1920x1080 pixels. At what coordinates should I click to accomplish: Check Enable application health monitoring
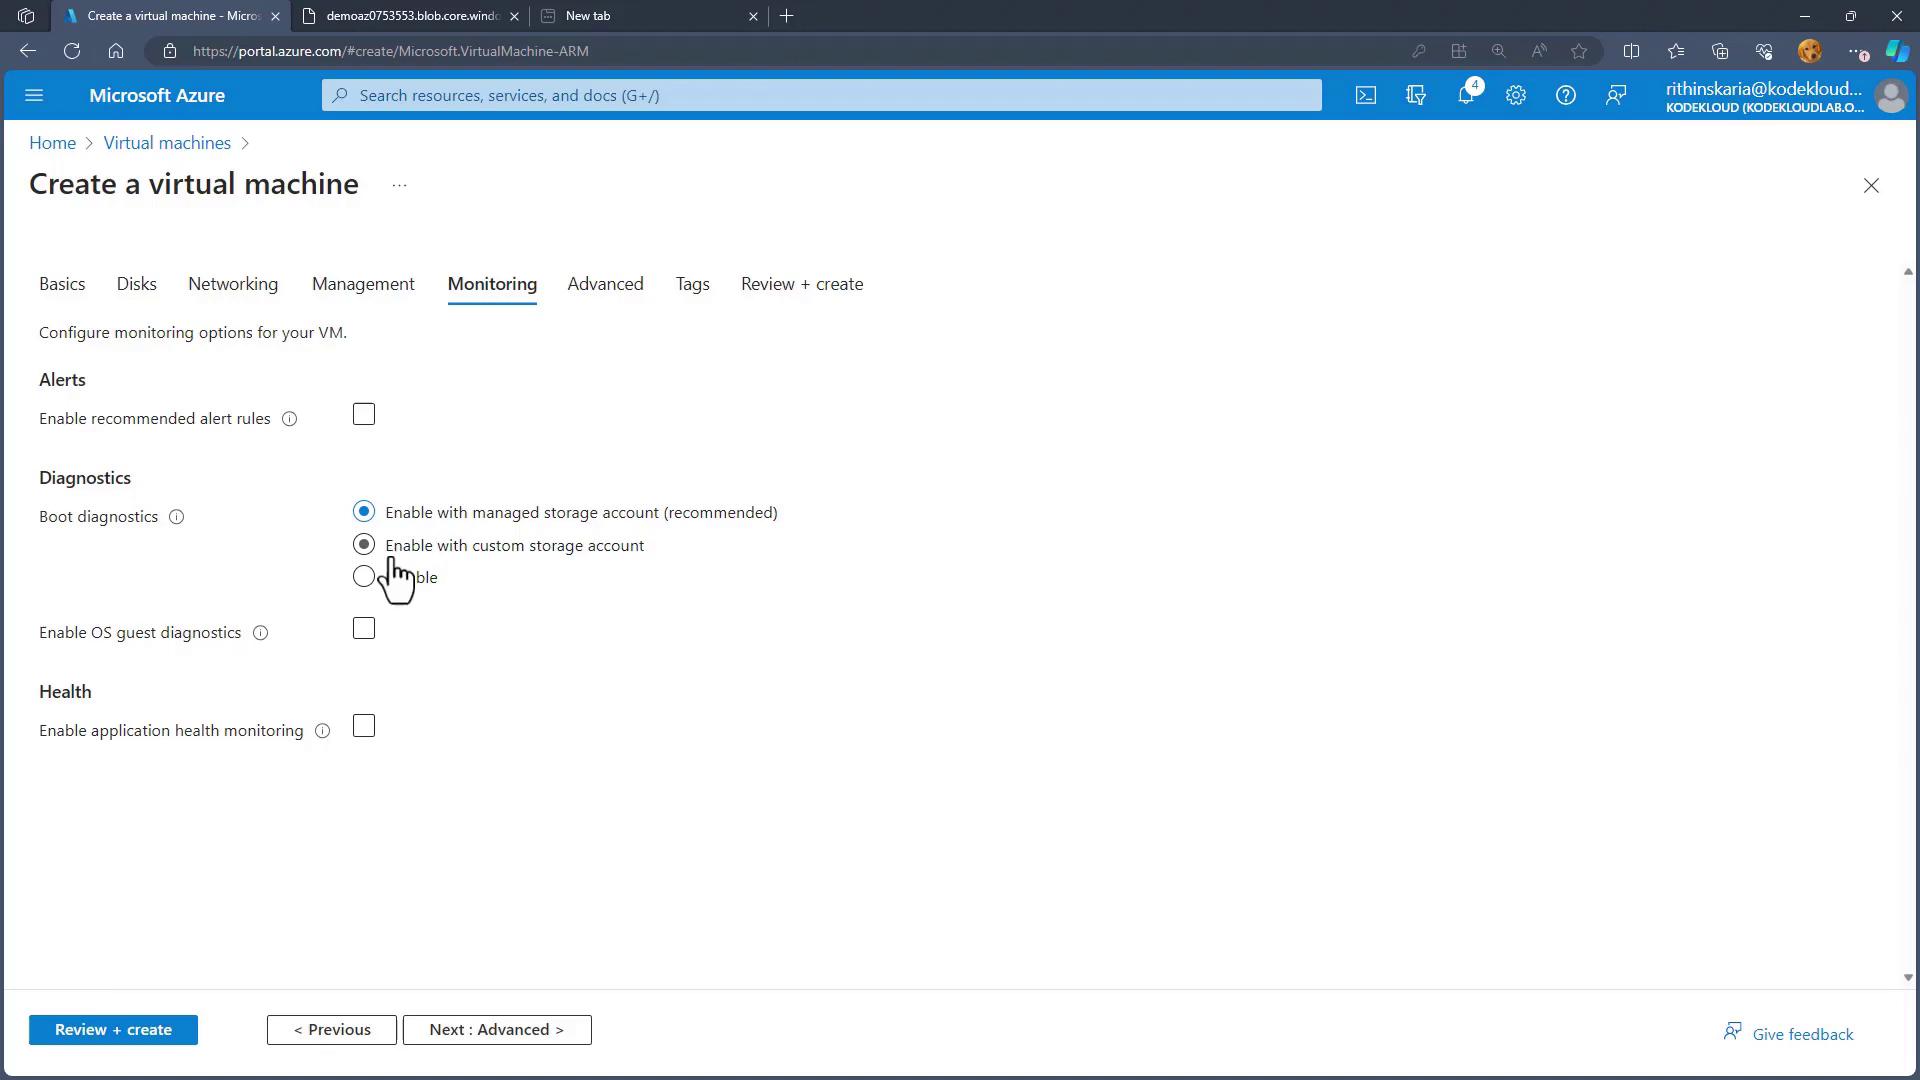[364, 727]
